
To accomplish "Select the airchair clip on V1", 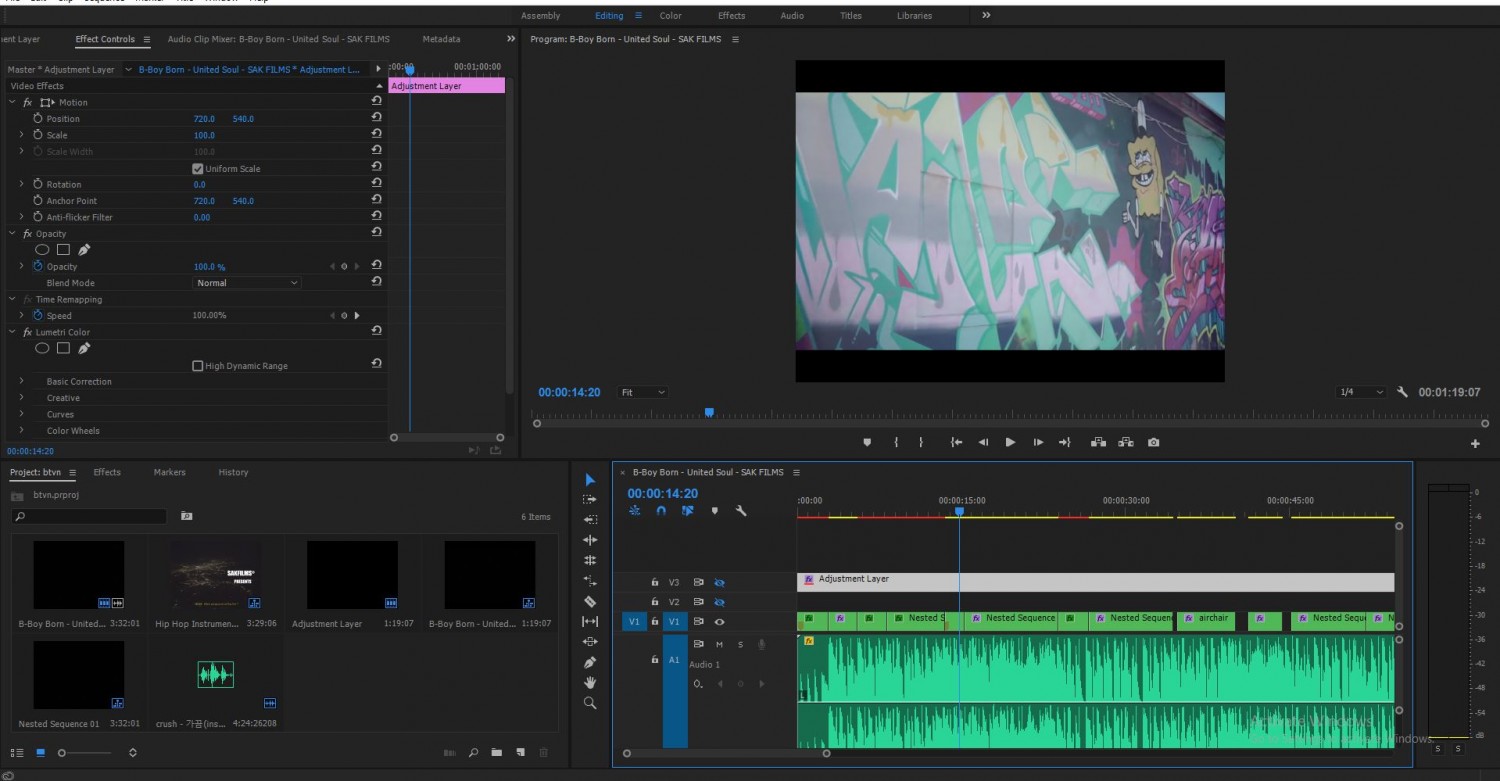I will (x=1206, y=621).
